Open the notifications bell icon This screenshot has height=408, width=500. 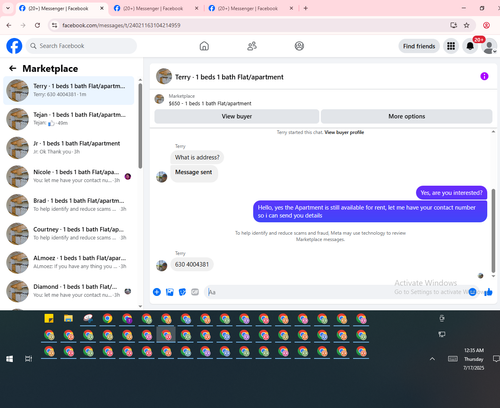(470, 46)
